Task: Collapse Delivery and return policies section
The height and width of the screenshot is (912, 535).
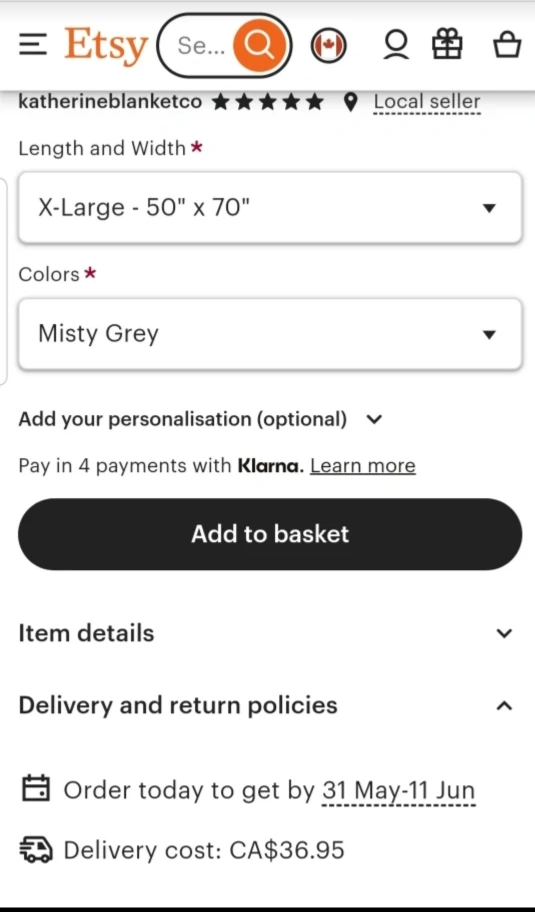Action: pyautogui.click(x=266, y=705)
